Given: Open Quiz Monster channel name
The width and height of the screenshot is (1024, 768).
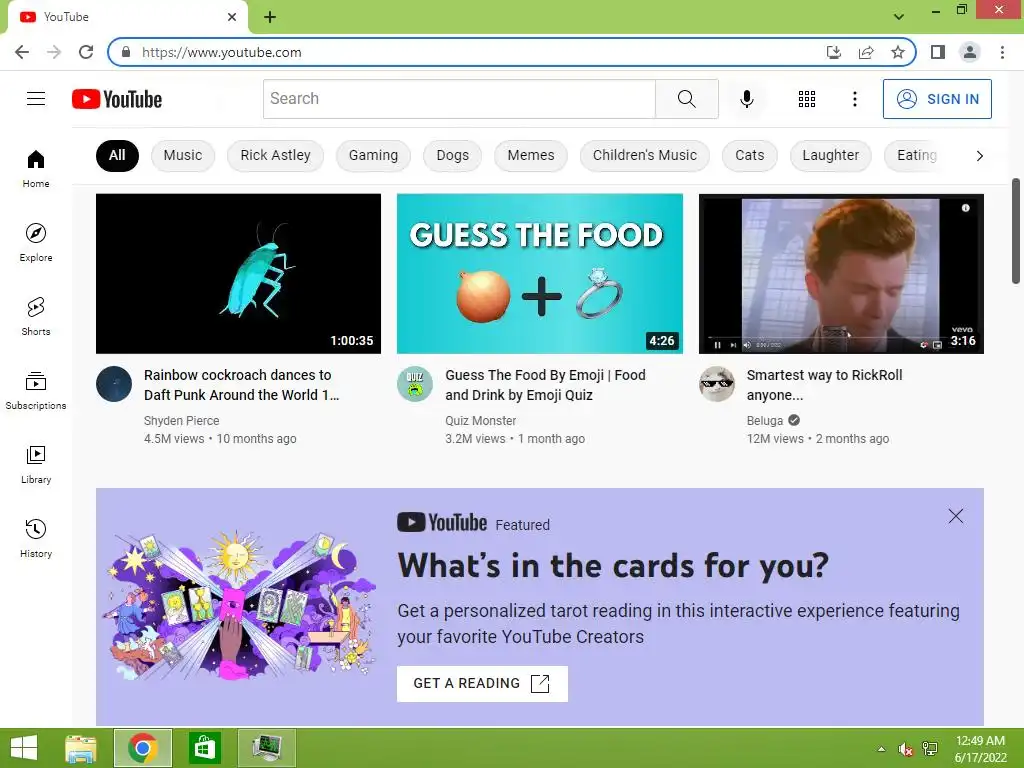Looking at the screenshot, I should click(x=481, y=421).
